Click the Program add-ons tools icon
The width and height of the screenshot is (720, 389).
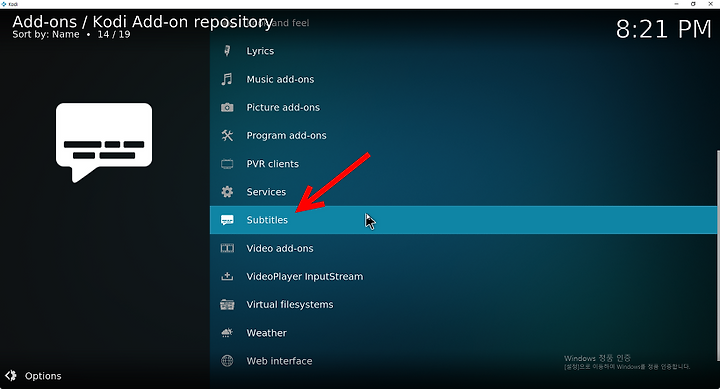click(x=227, y=135)
